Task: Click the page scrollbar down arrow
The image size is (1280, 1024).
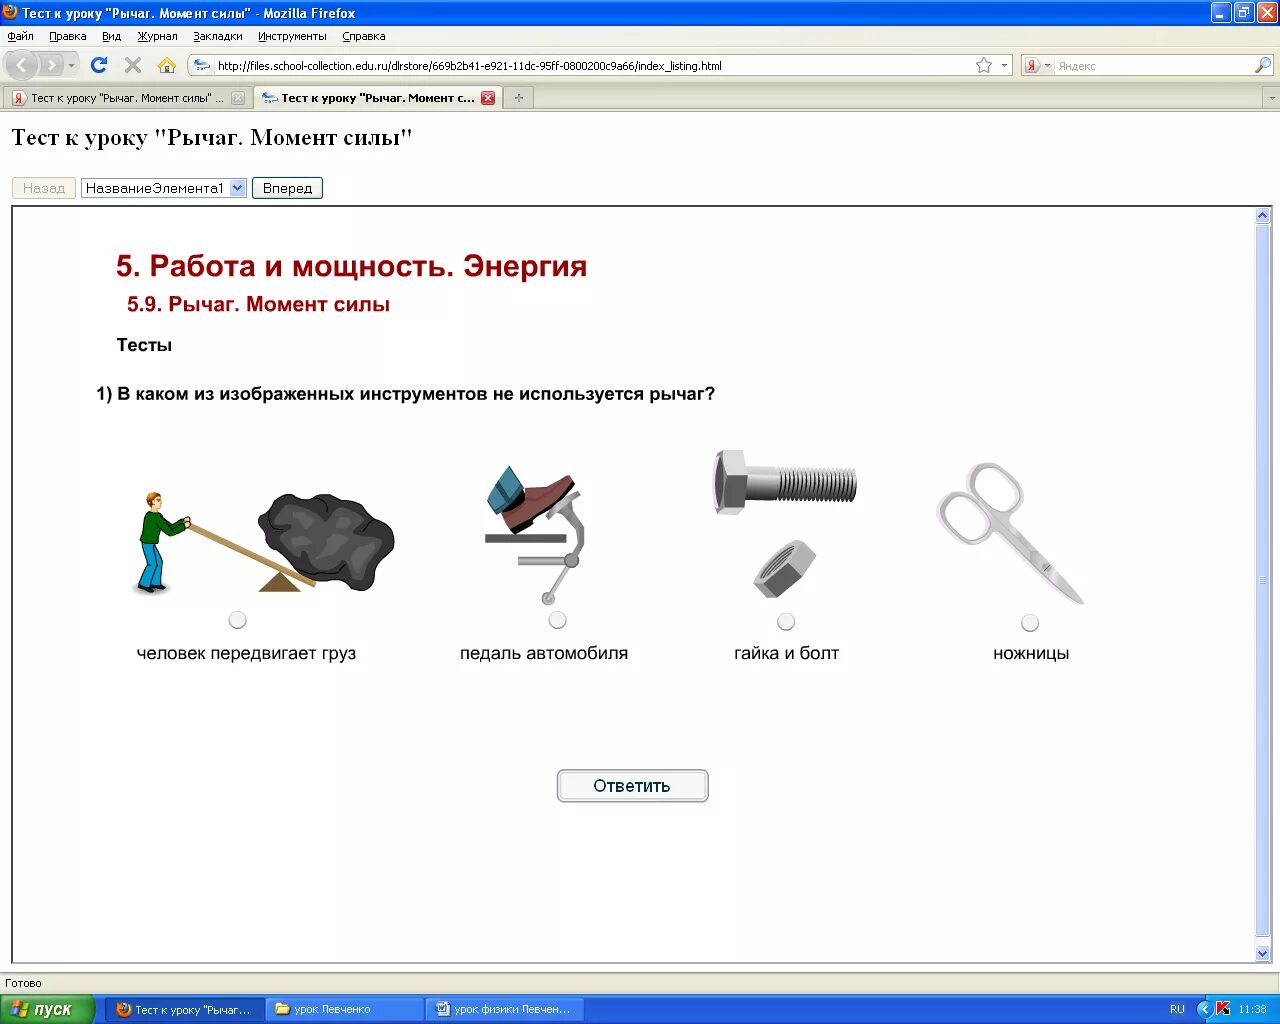Action: pyautogui.click(x=1262, y=953)
